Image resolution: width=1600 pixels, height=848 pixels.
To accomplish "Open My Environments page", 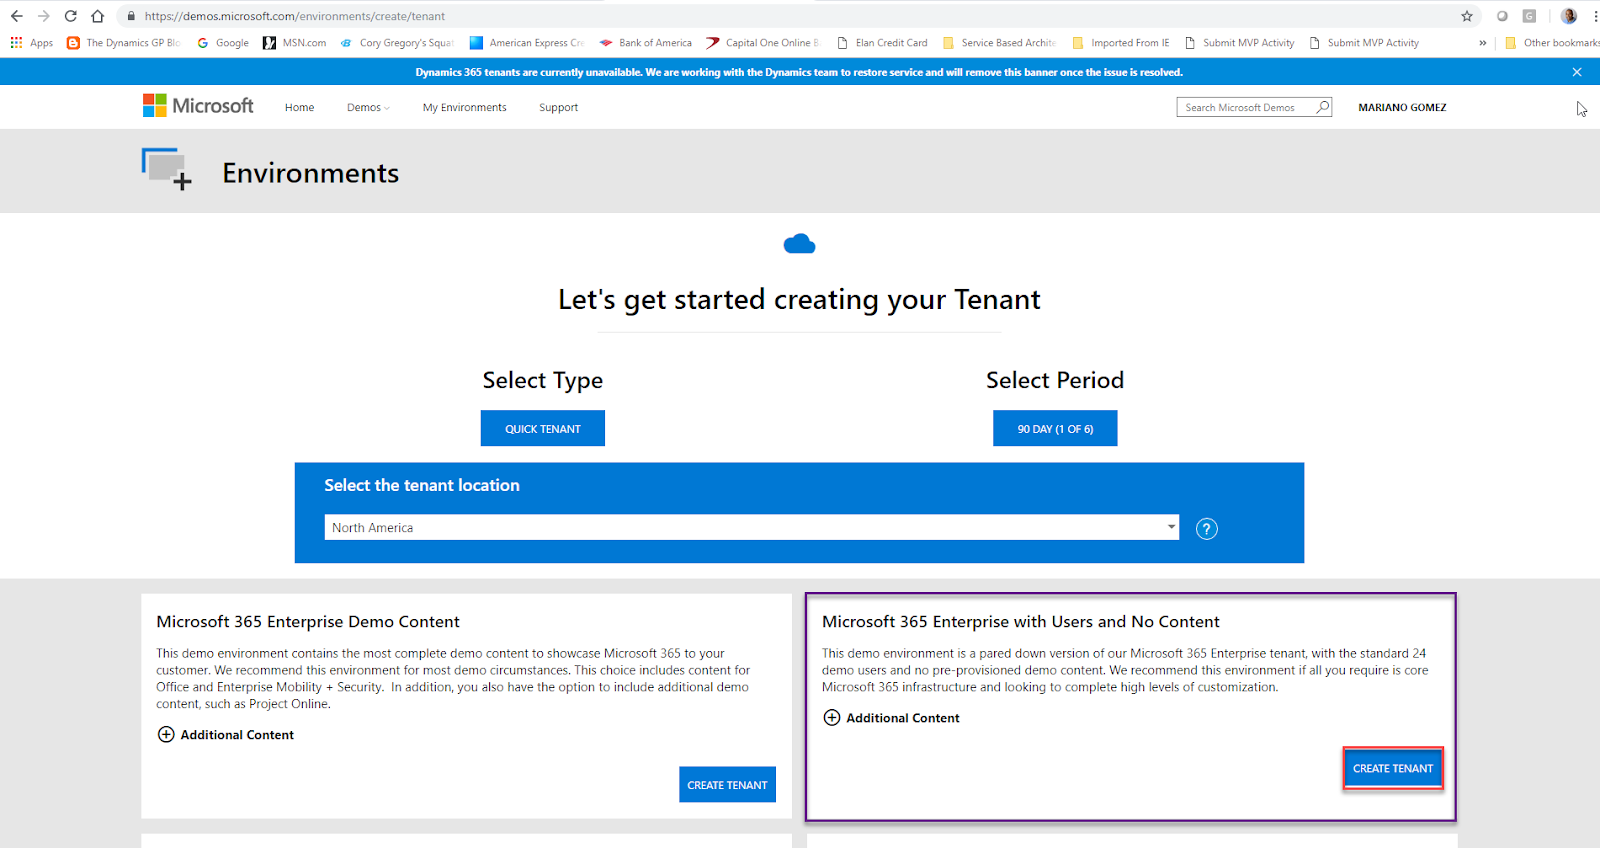I will [464, 107].
